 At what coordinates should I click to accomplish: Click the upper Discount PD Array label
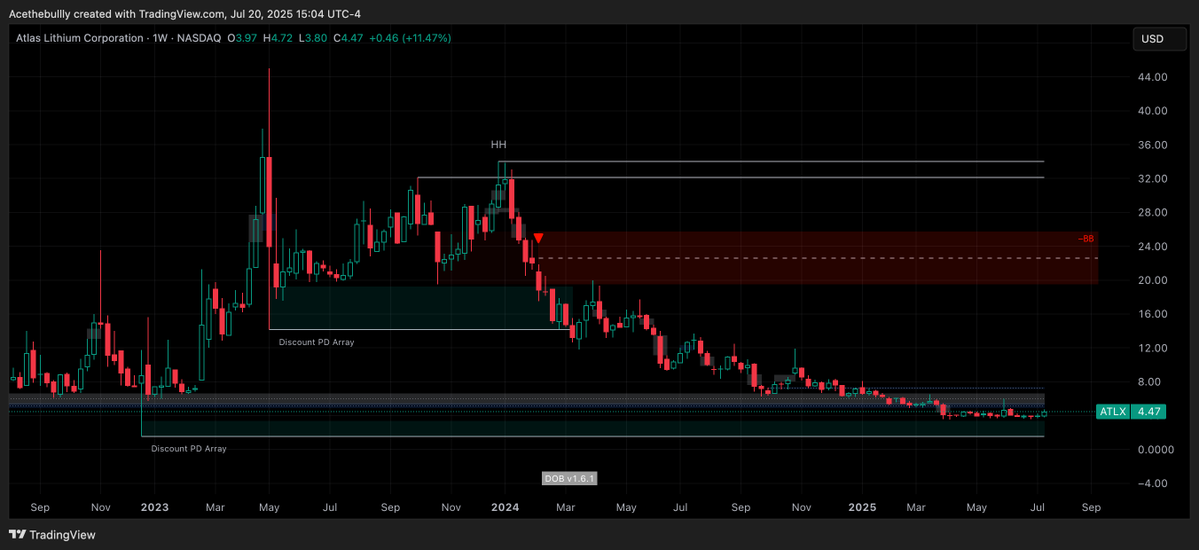point(317,342)
